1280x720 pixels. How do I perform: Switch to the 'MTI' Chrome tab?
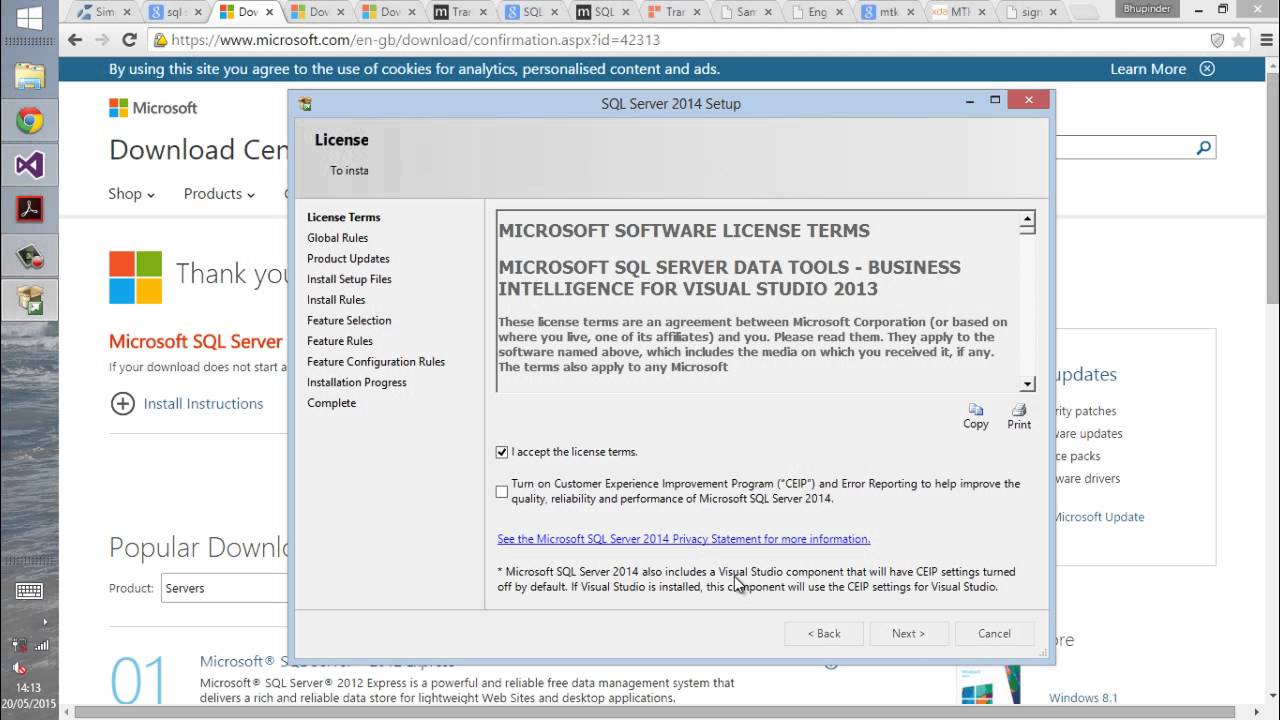coord(958,12)
